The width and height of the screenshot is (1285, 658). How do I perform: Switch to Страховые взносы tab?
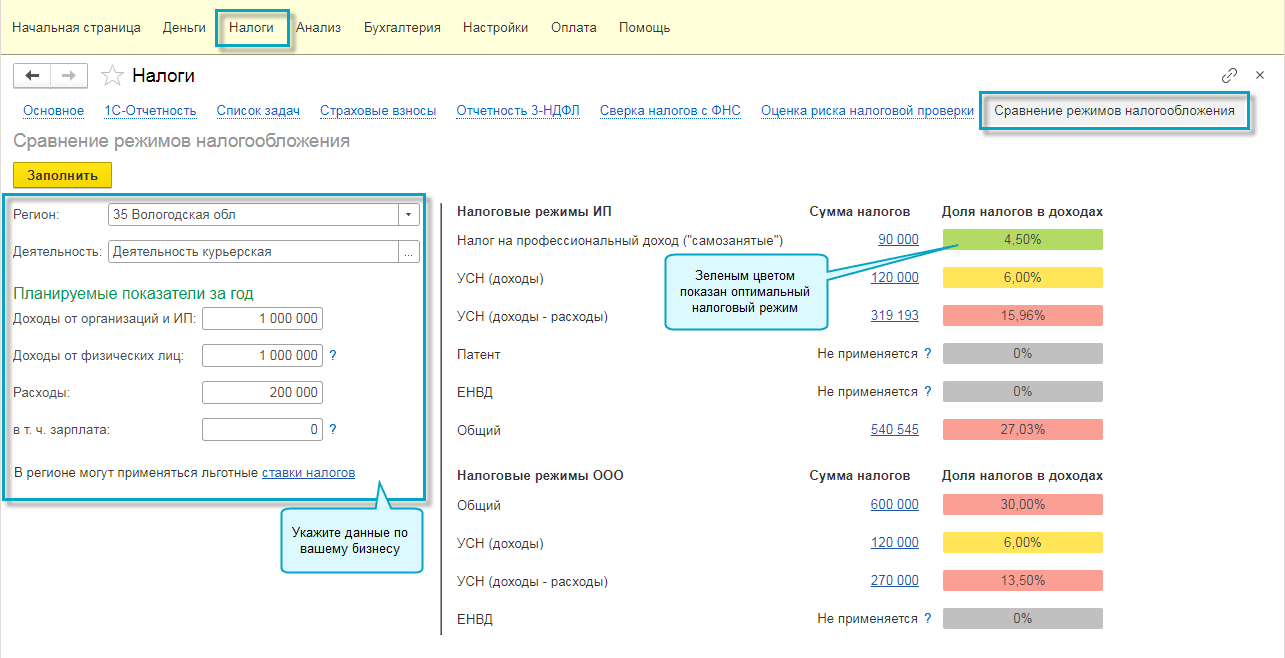coord(378,111)
